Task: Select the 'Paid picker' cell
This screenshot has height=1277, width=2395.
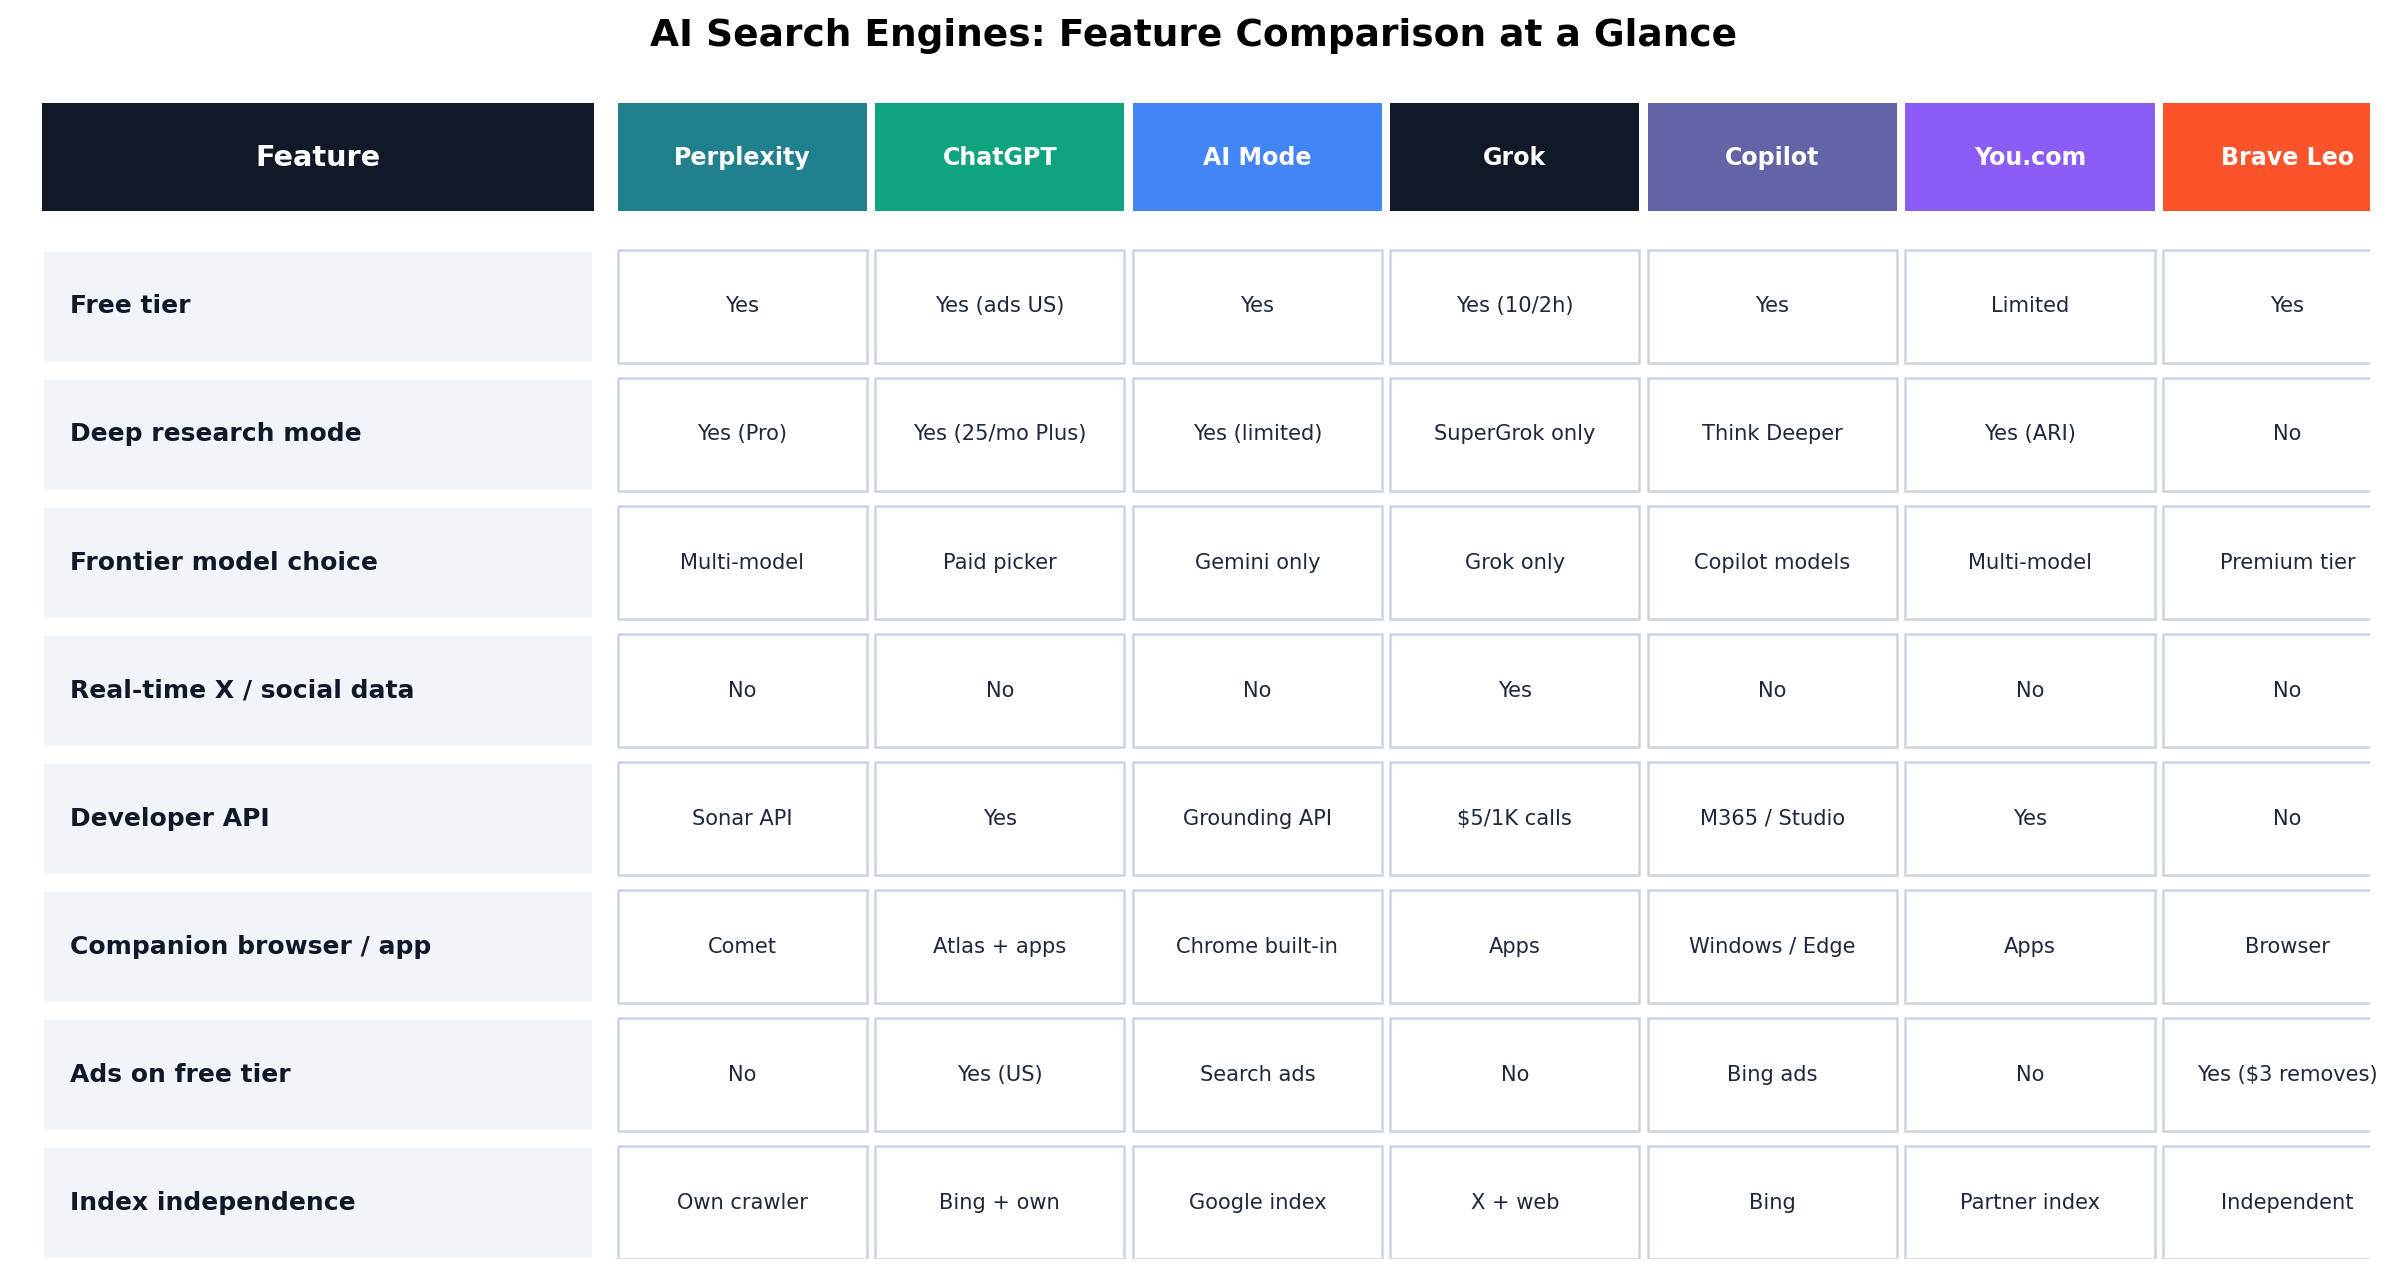Action: click(999, 562)
